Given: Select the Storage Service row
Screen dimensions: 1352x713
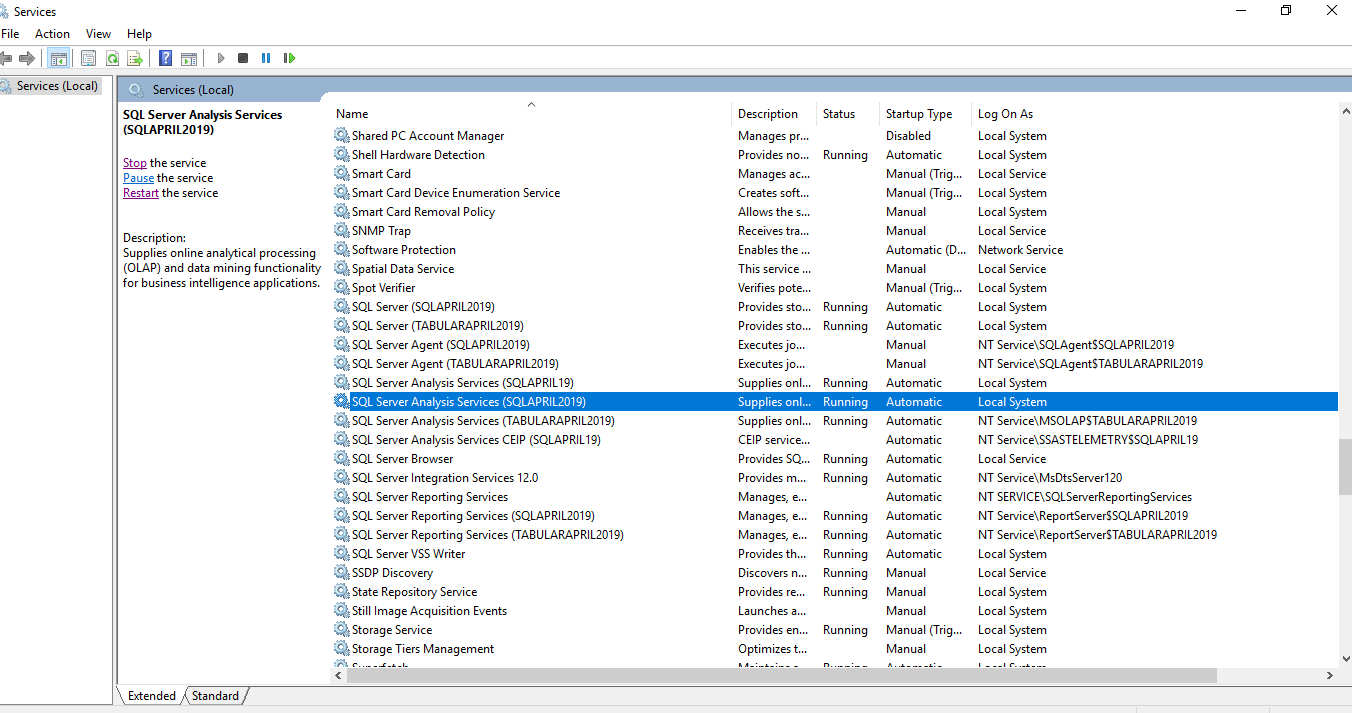Looking at the screenshot, I should [835, 630].
